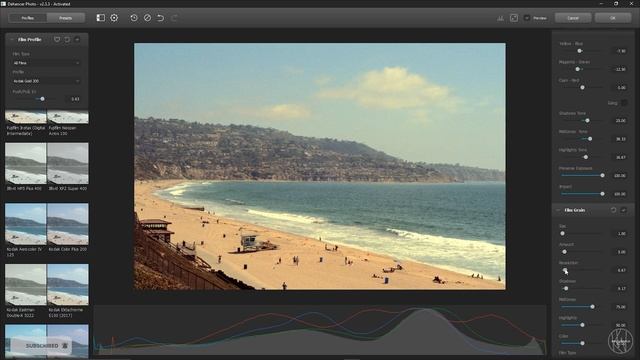This screenshot has width=640, height=360.
Task: Reset the Film Grain panel
Action: point(613,210)
